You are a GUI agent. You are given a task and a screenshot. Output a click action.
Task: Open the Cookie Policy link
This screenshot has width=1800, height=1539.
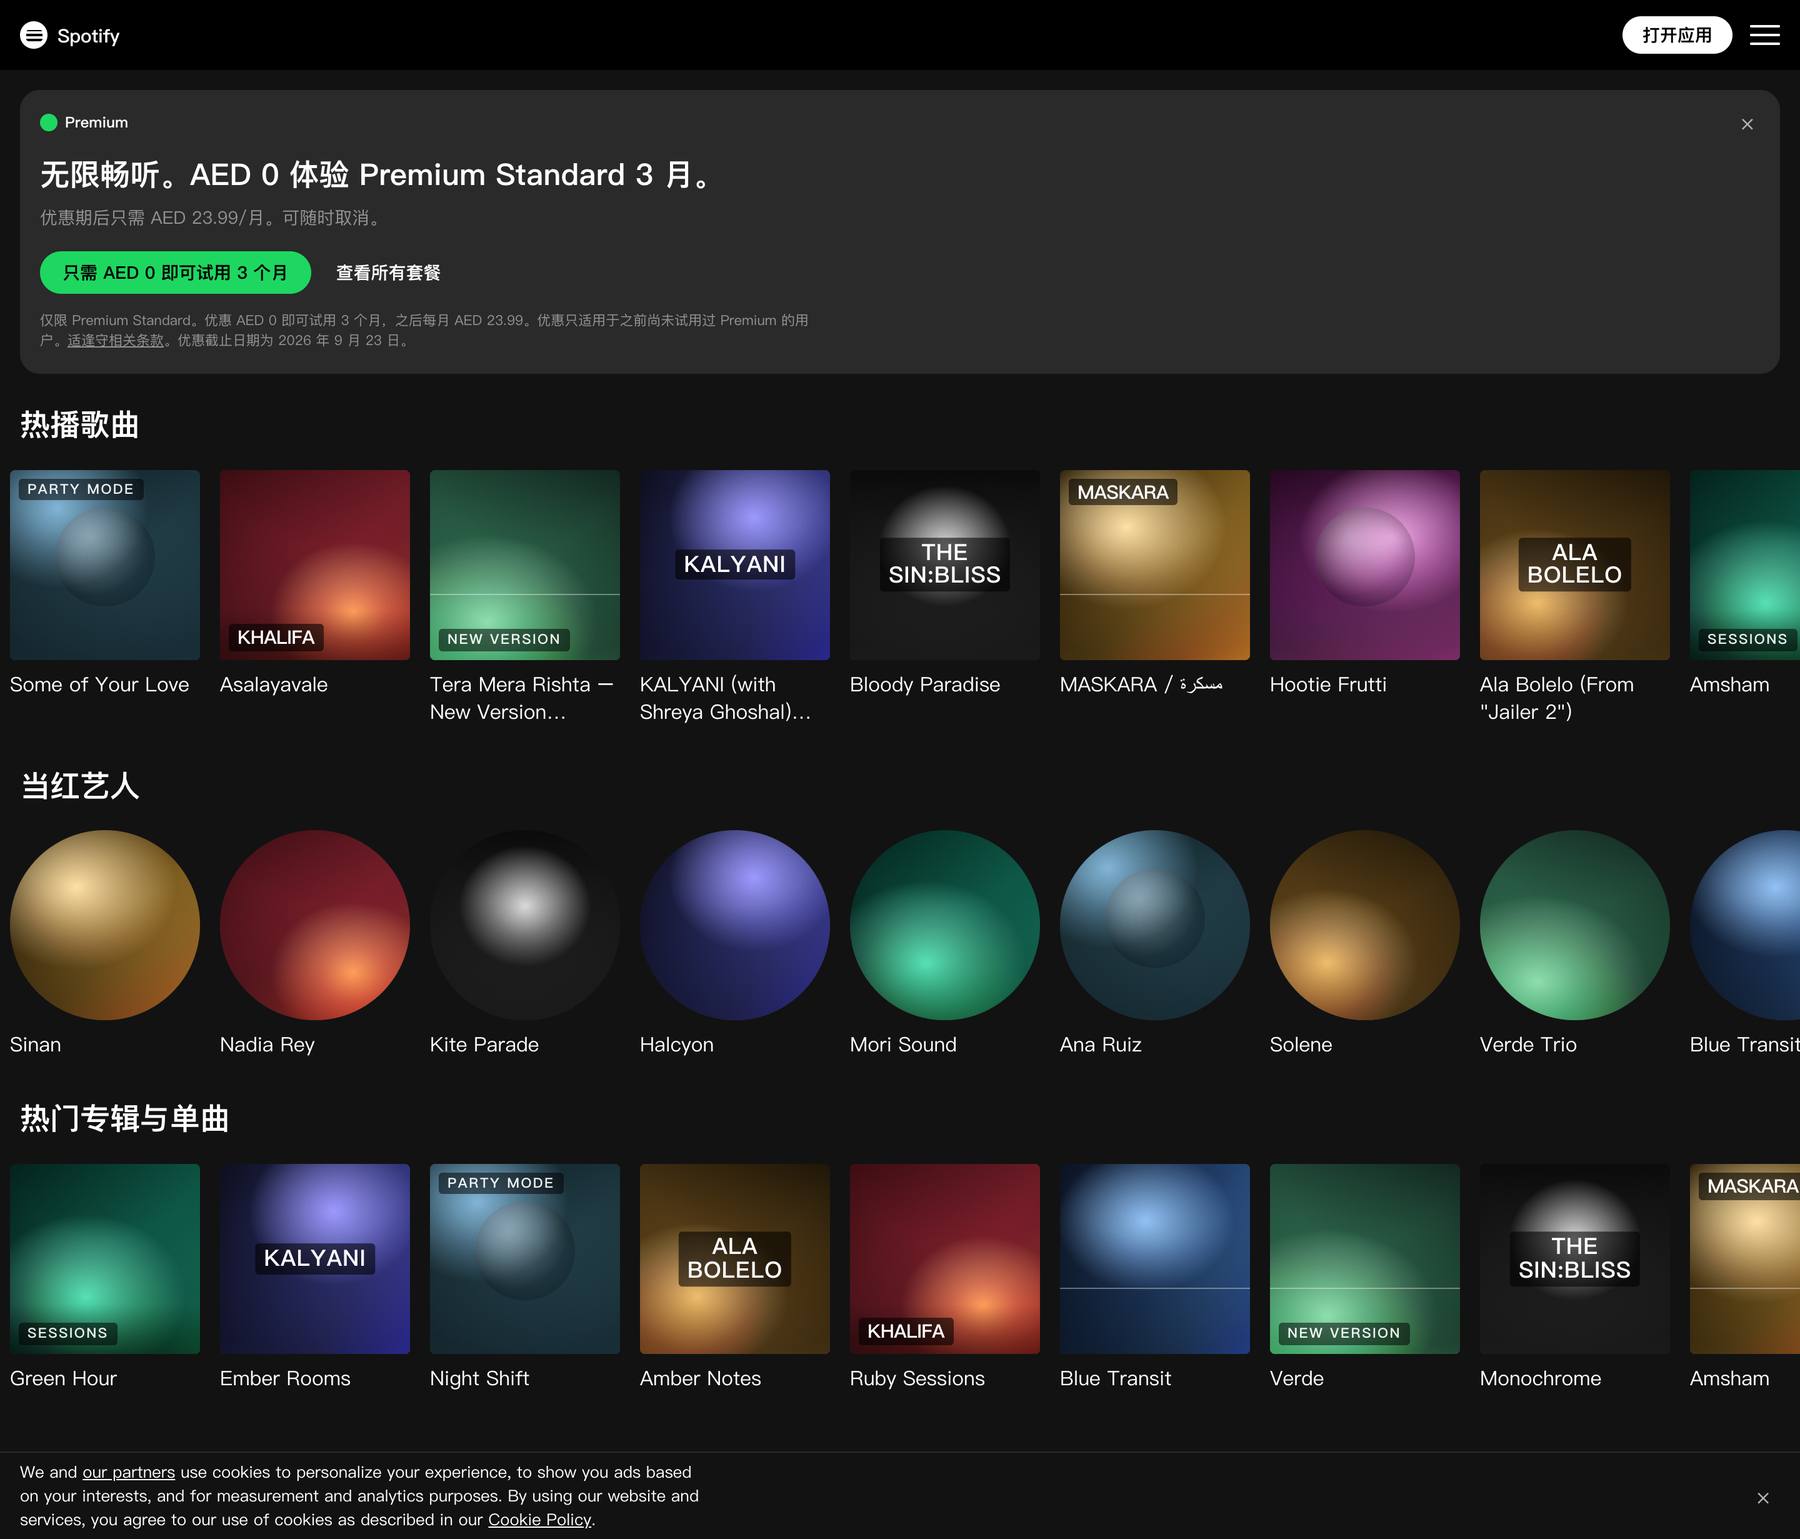(x=540, y=1520)
